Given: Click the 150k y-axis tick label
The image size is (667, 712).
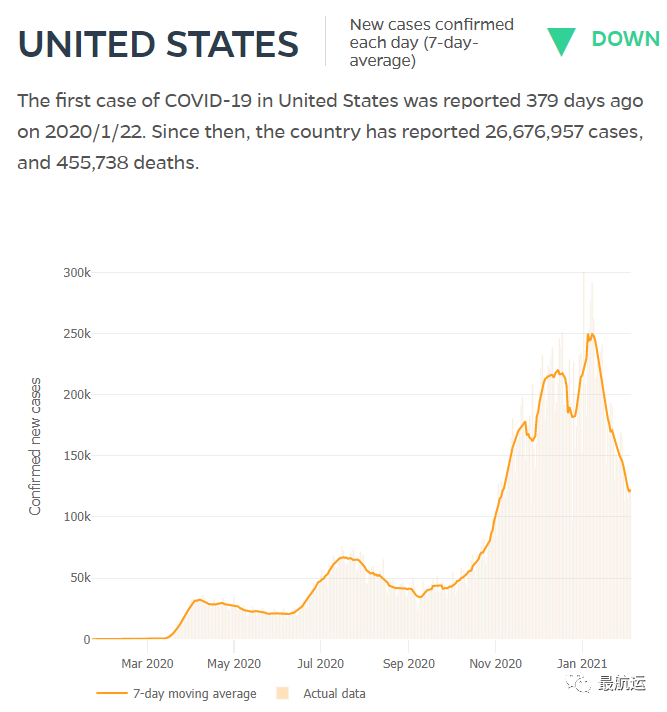Looking at the screenshot, I should click(x=77, y=455).
